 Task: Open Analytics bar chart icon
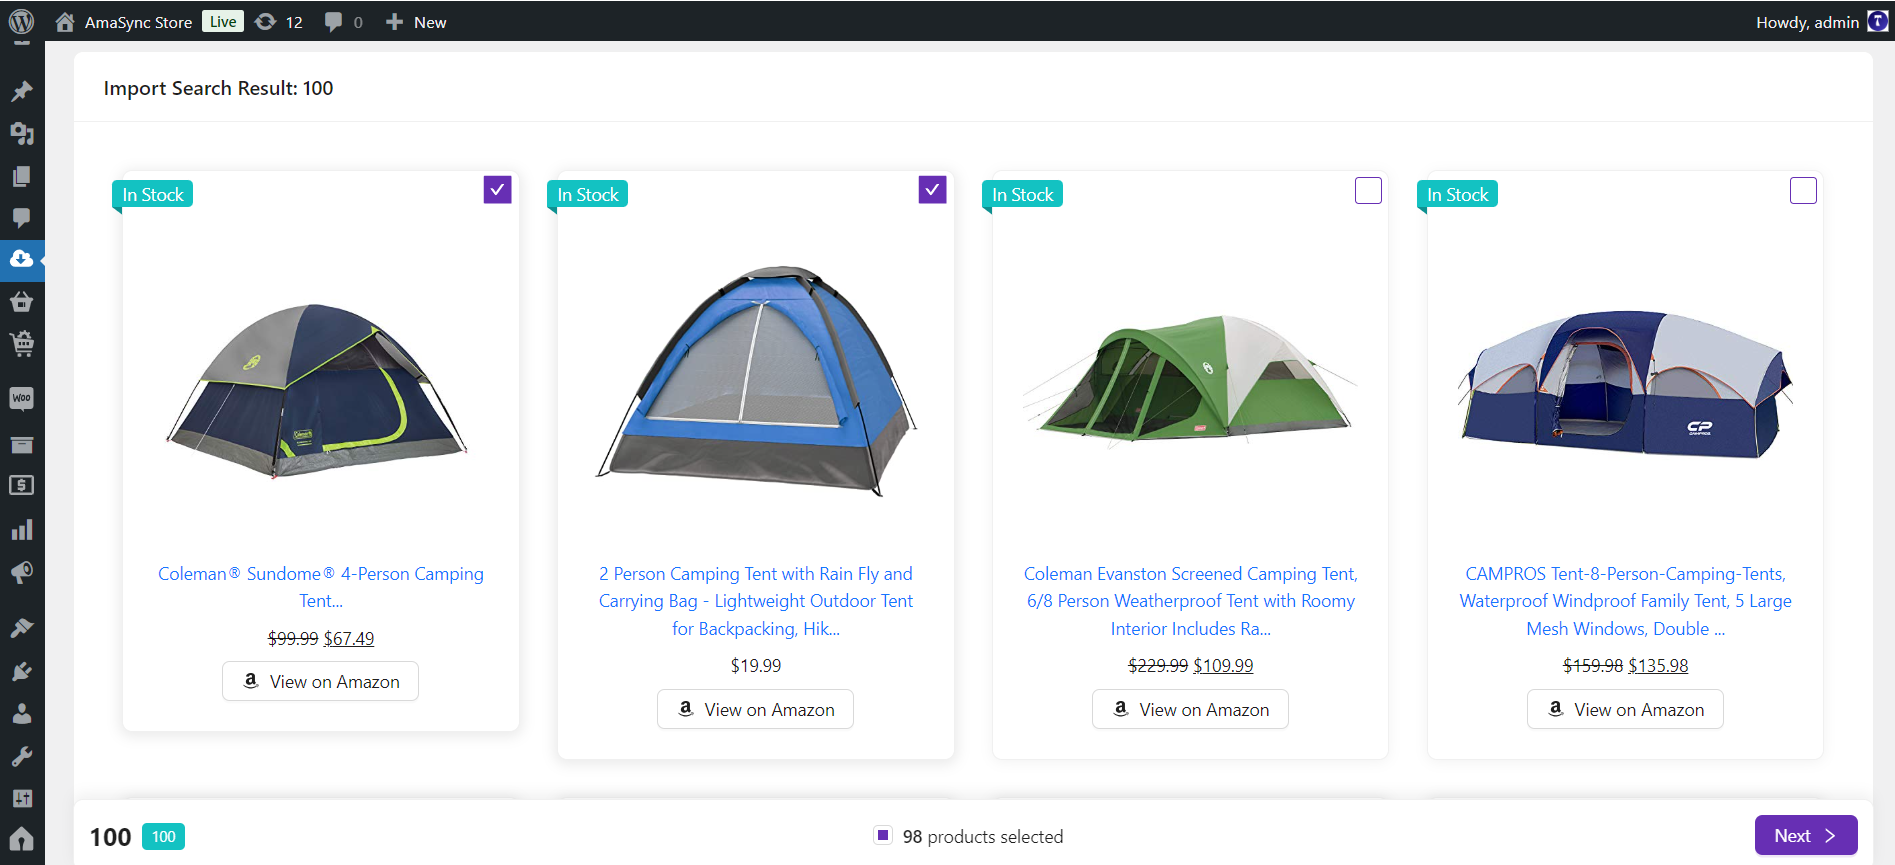coord(21,530)
